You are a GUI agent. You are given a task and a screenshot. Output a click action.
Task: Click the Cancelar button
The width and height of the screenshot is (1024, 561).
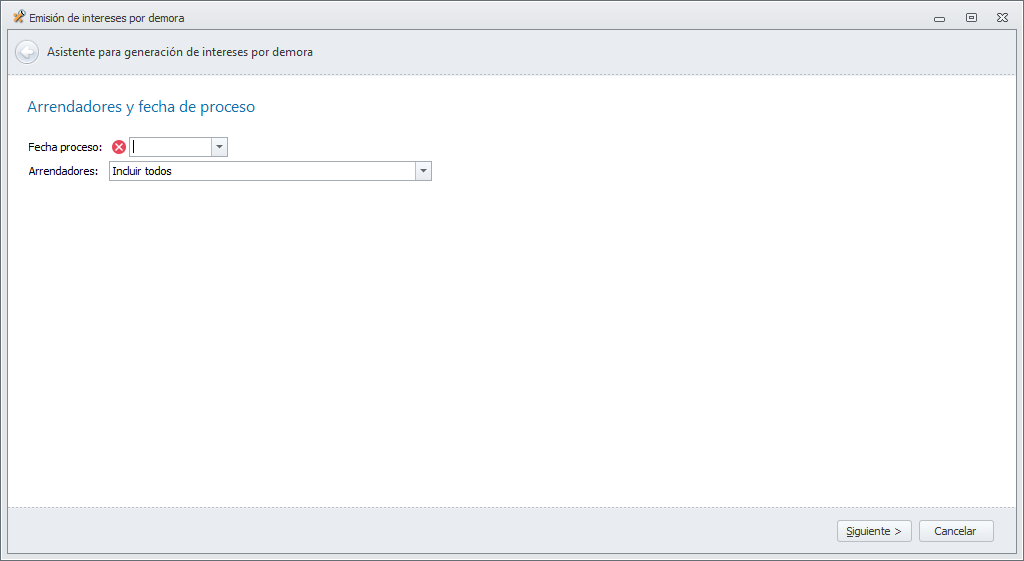[955, 531]
